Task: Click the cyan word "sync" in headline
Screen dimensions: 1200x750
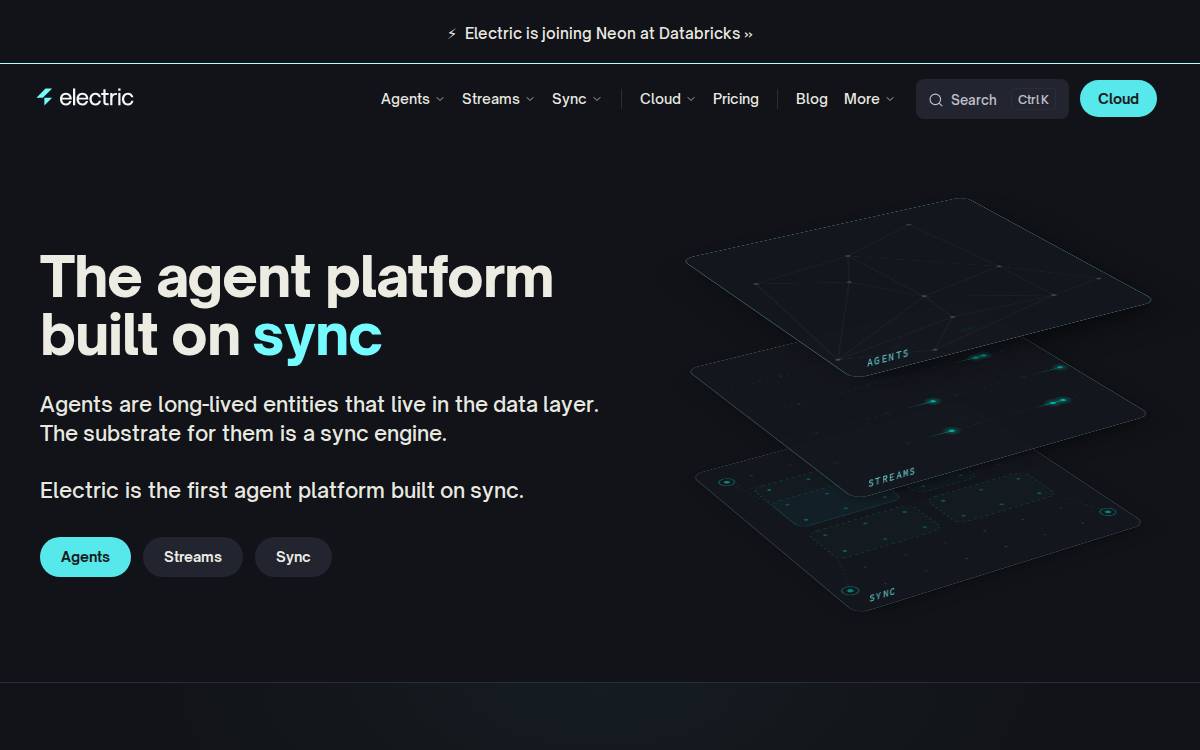Action: click(x=317, y=335)
